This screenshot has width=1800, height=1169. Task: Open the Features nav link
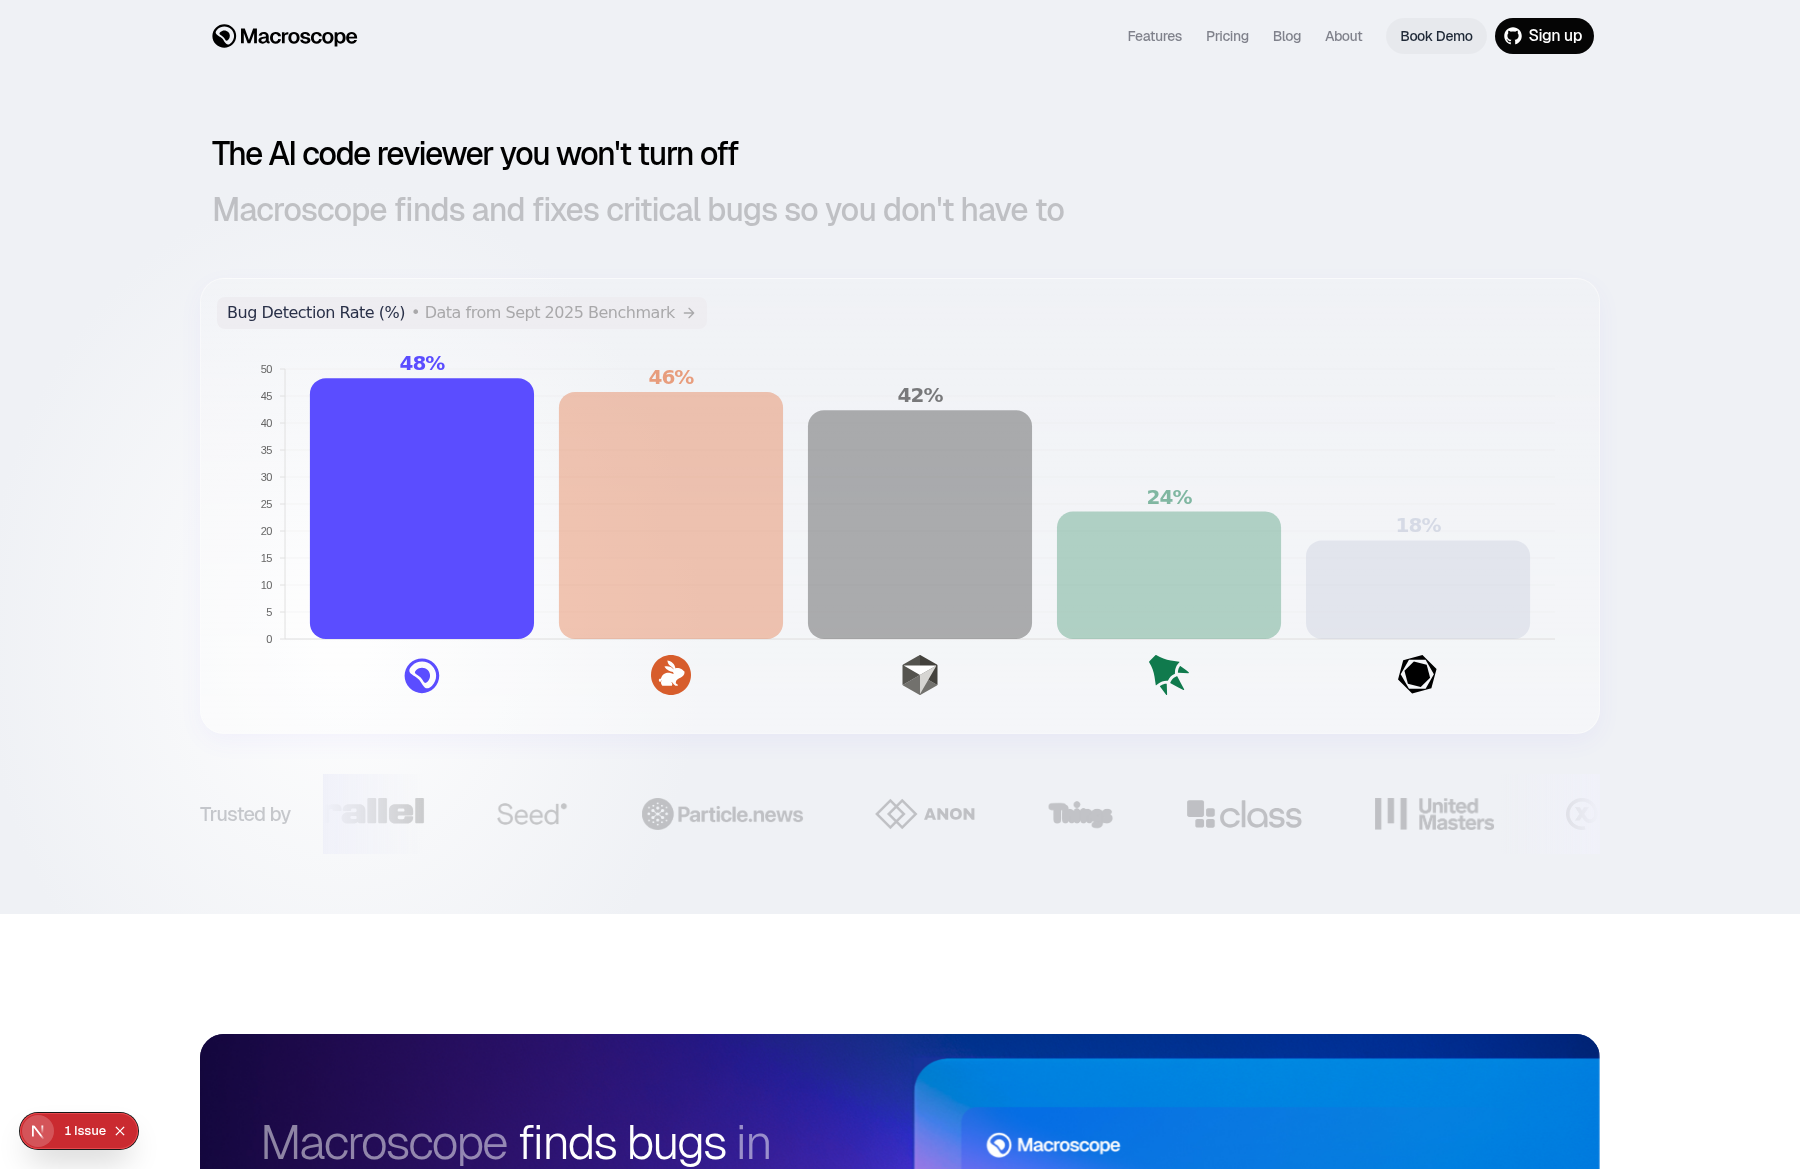pos(1154,36)
